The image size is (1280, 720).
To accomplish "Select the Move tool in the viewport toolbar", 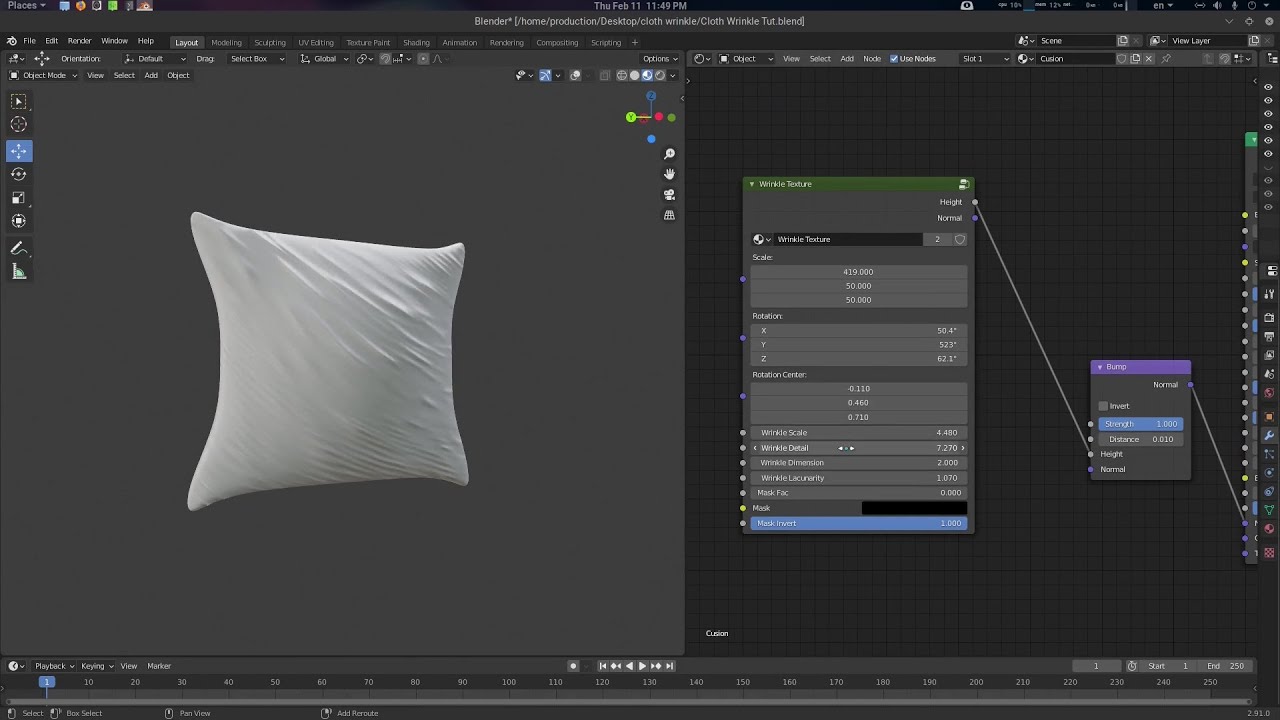I will (x=18, y=151).
